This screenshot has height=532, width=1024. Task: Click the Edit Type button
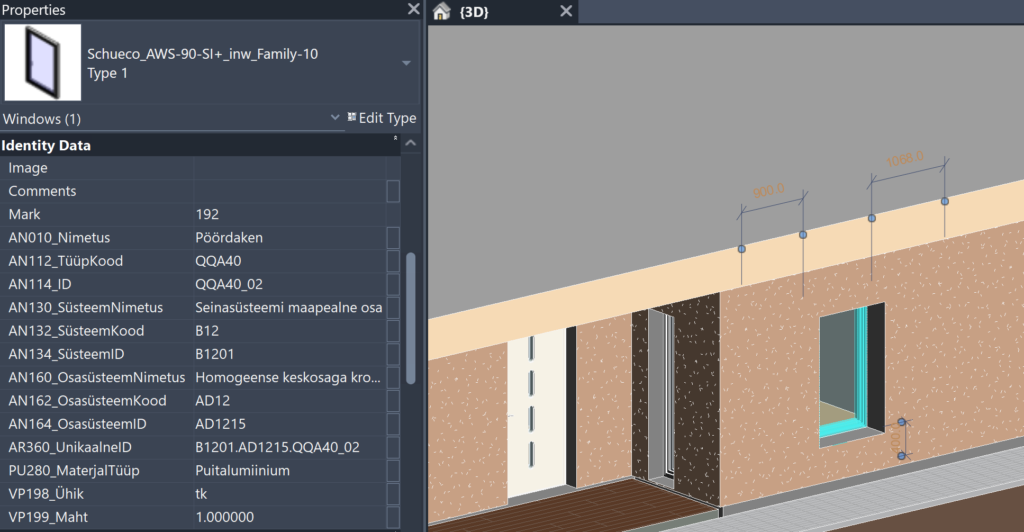click(x=381, y=118)
